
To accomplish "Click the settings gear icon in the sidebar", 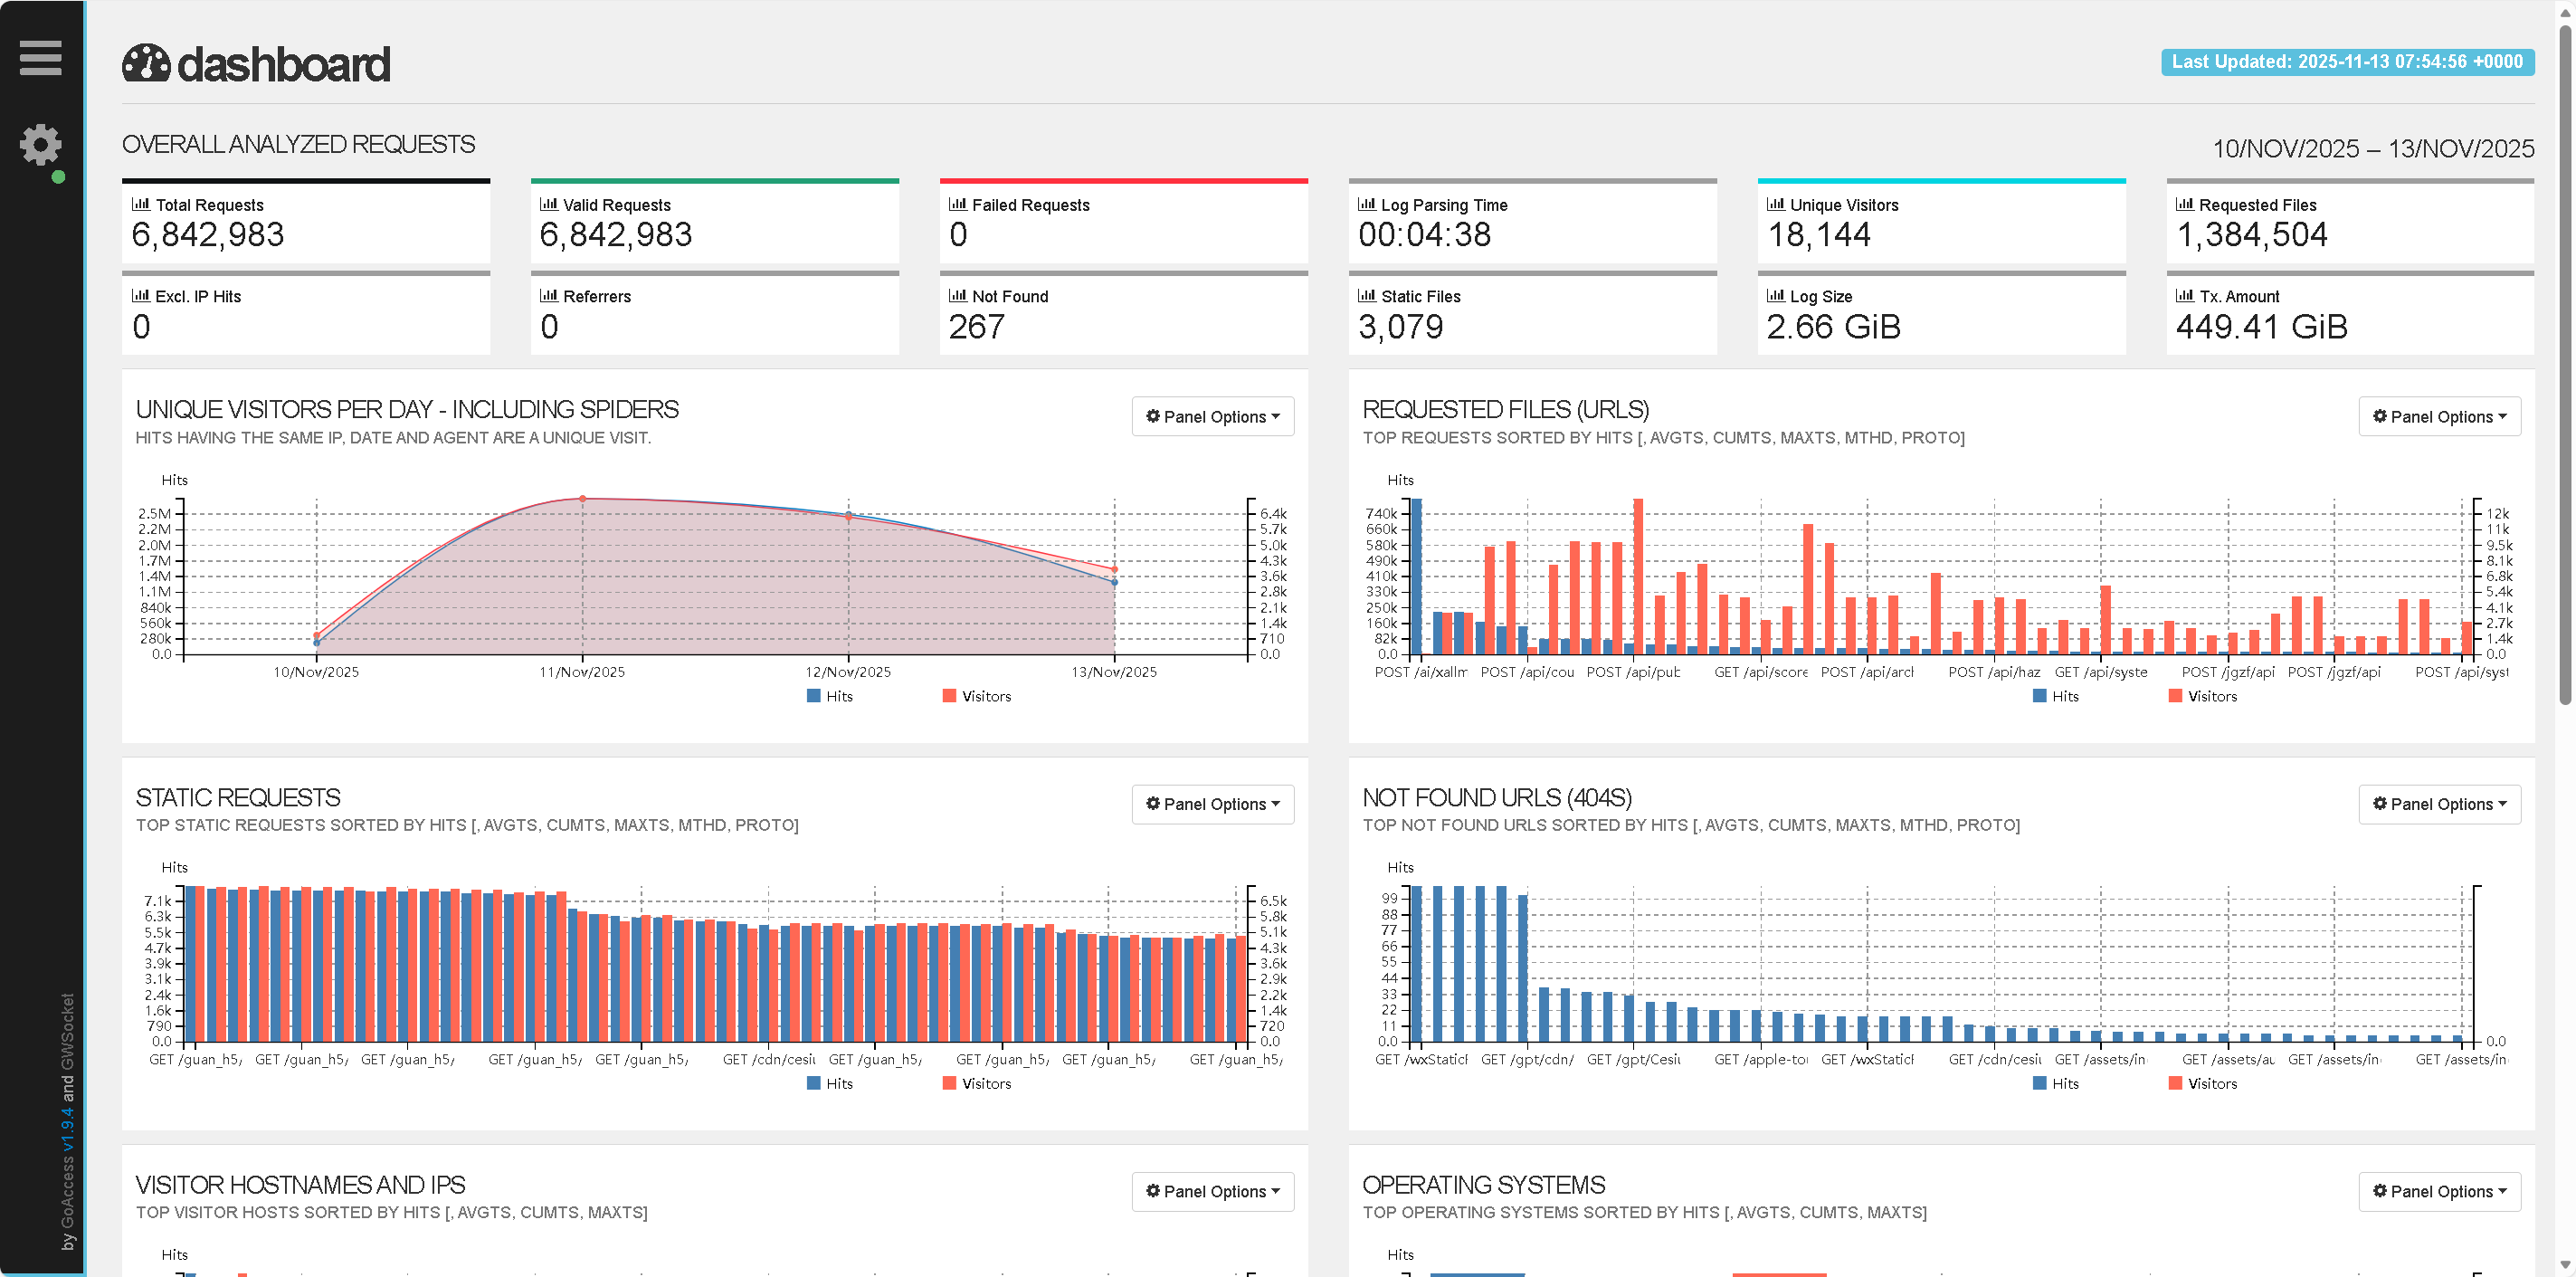I will click(x=40, y=146).
